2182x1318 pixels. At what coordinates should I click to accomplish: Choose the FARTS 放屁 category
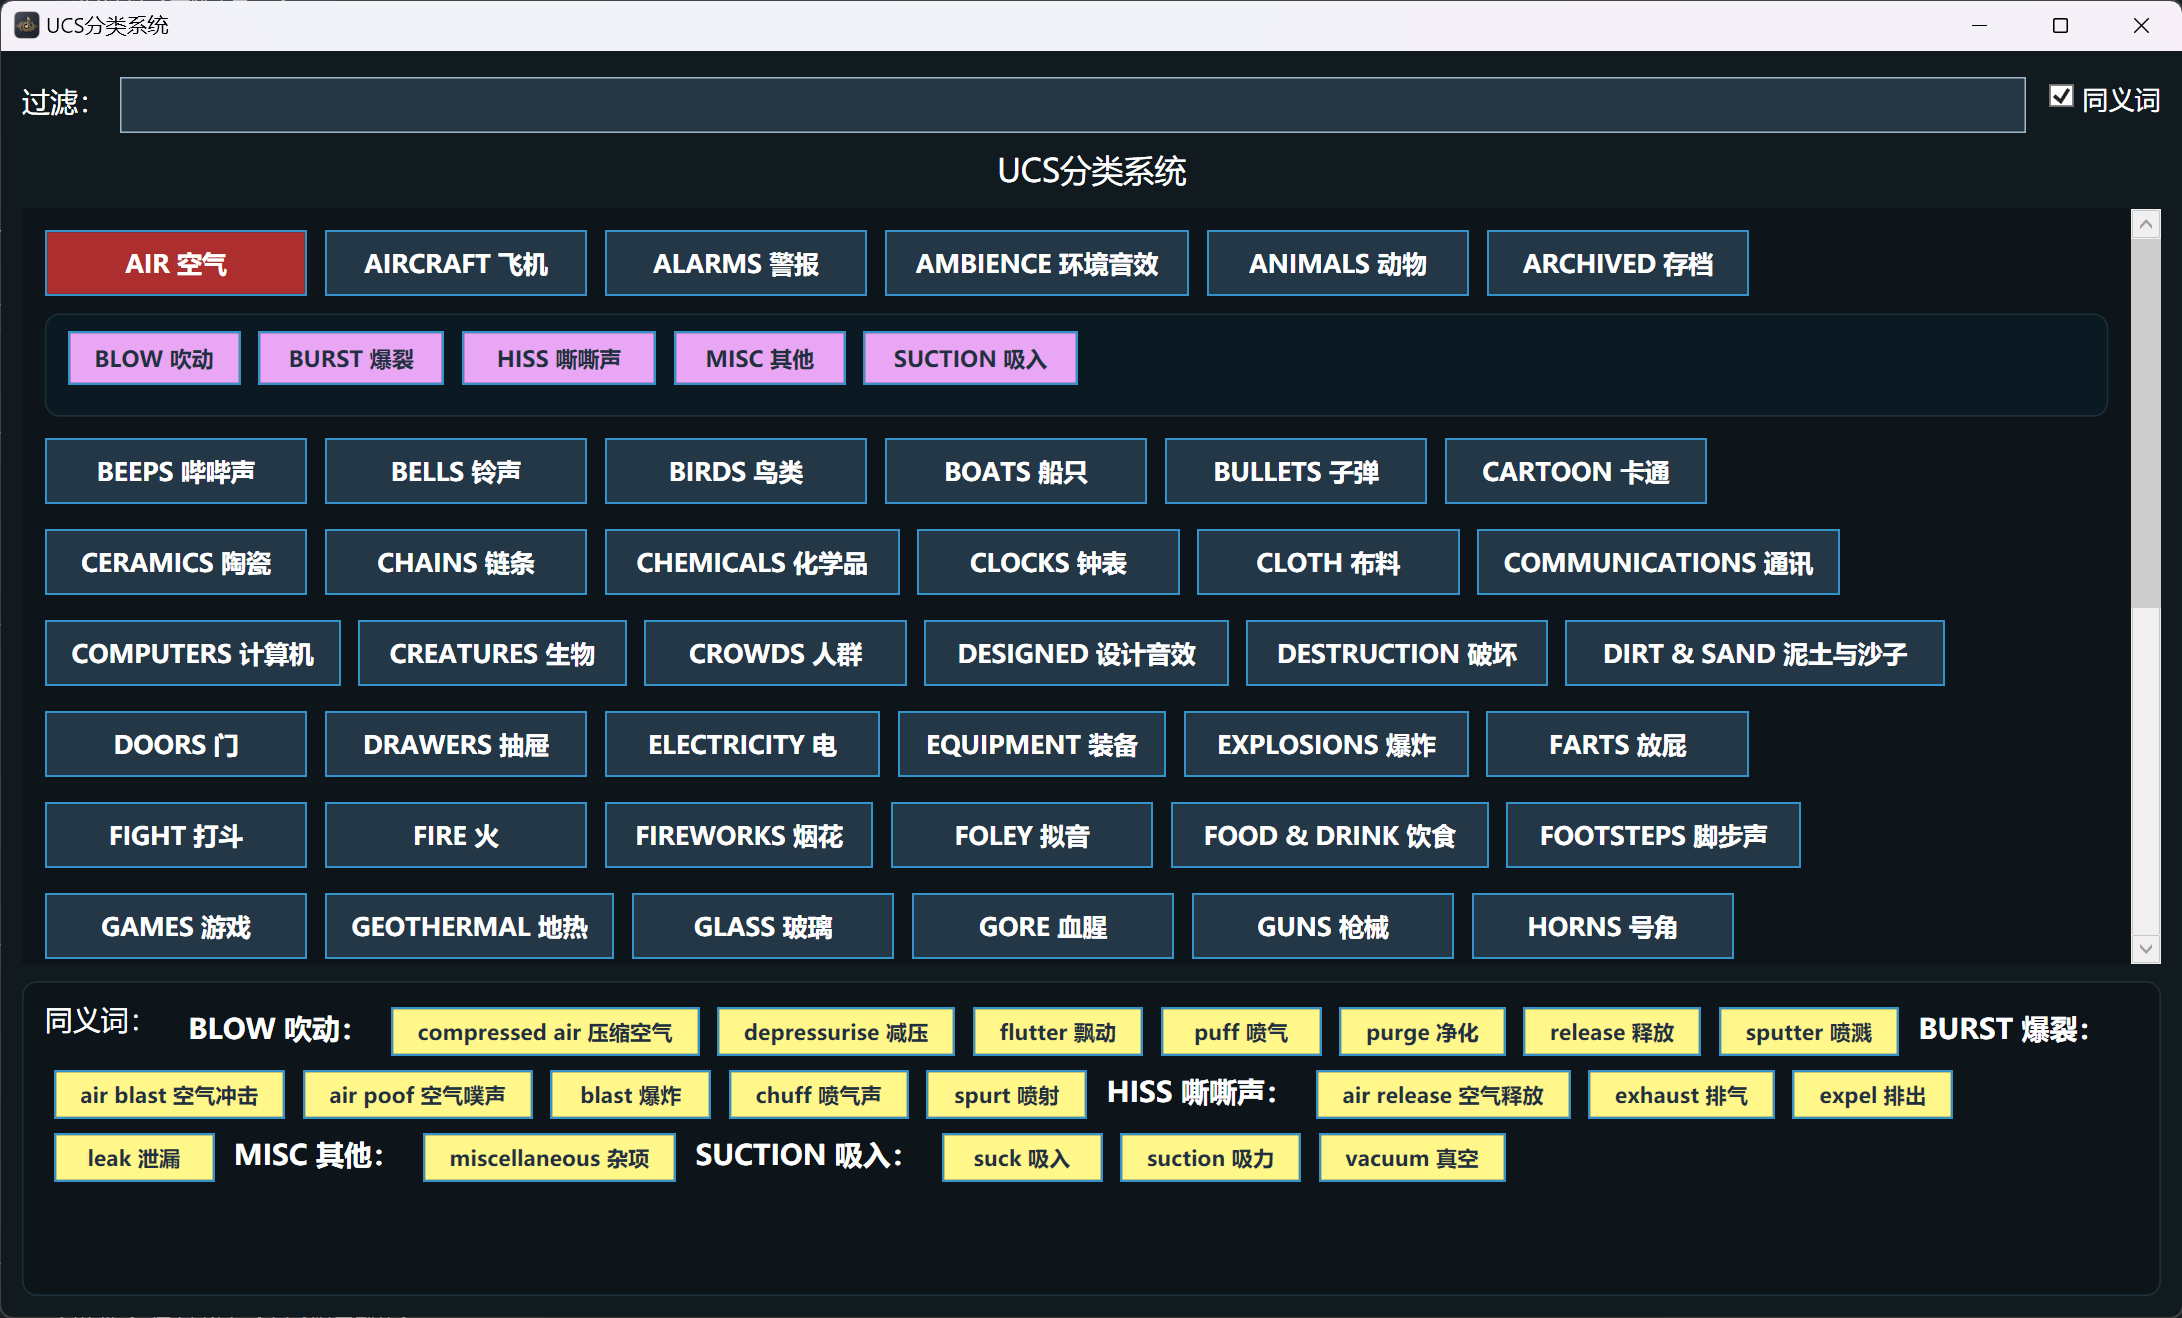(1617, 744)
